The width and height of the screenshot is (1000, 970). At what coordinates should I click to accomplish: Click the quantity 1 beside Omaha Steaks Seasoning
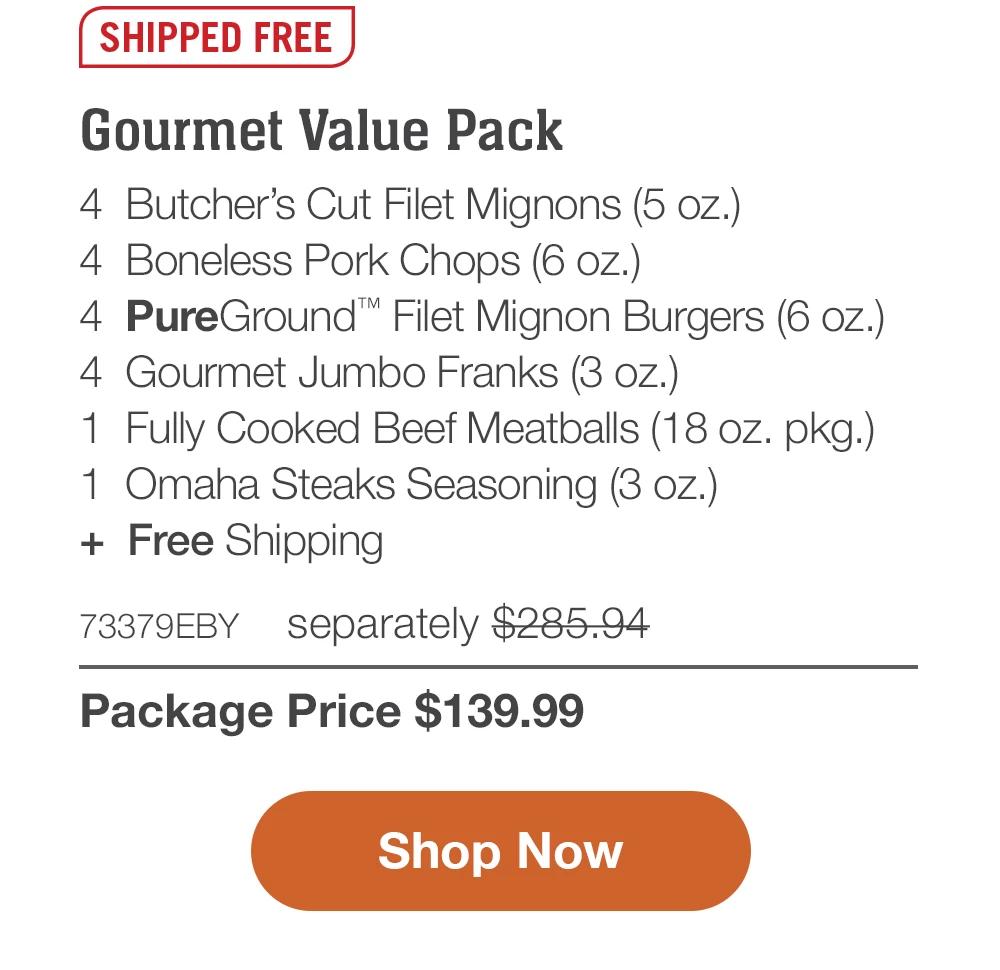pyautogui.click(x=91, y=484)
